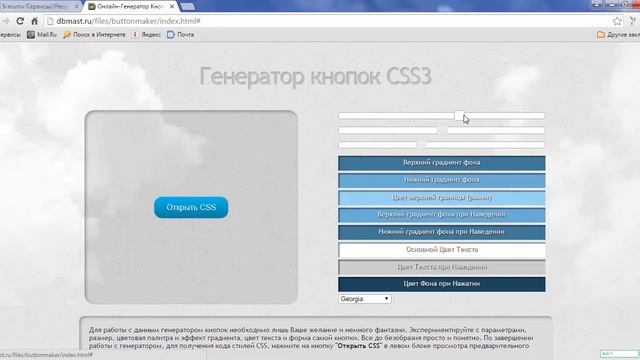Open the Поиск в Интернете bookmark

click(x=94, y=35)
